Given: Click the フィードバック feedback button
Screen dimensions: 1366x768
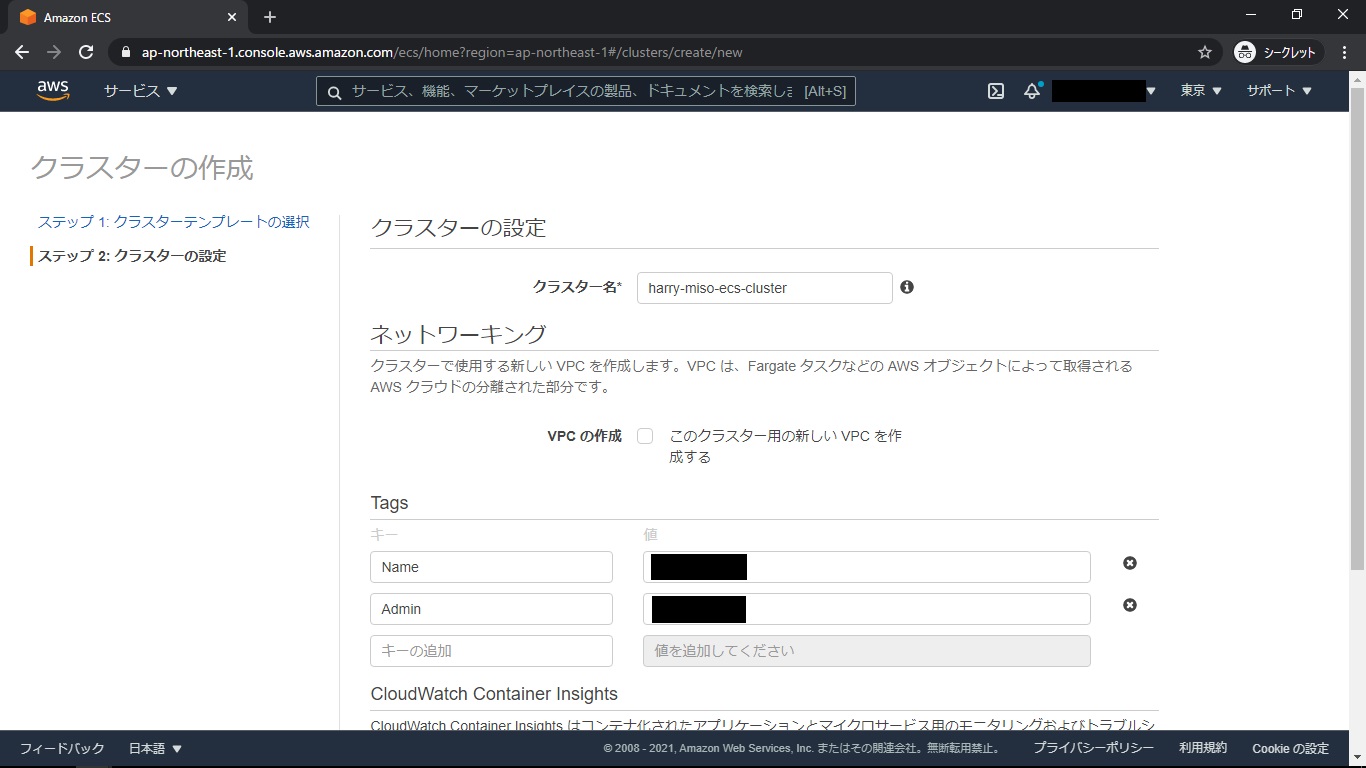Looking at the screenshot, I should [62, 748].
